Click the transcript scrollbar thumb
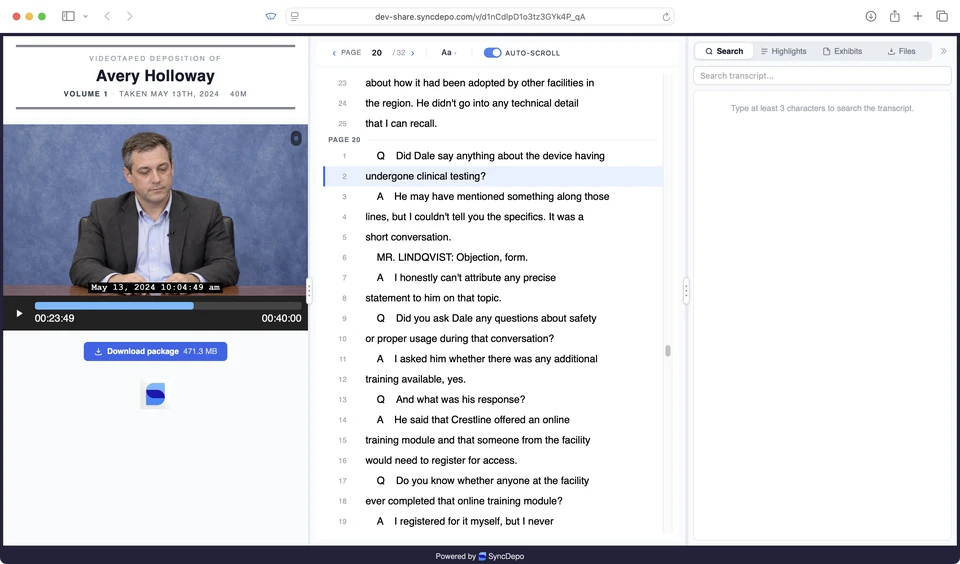Image resolution: width=960 pixels, height=564 pixels. tap(667, 351)
